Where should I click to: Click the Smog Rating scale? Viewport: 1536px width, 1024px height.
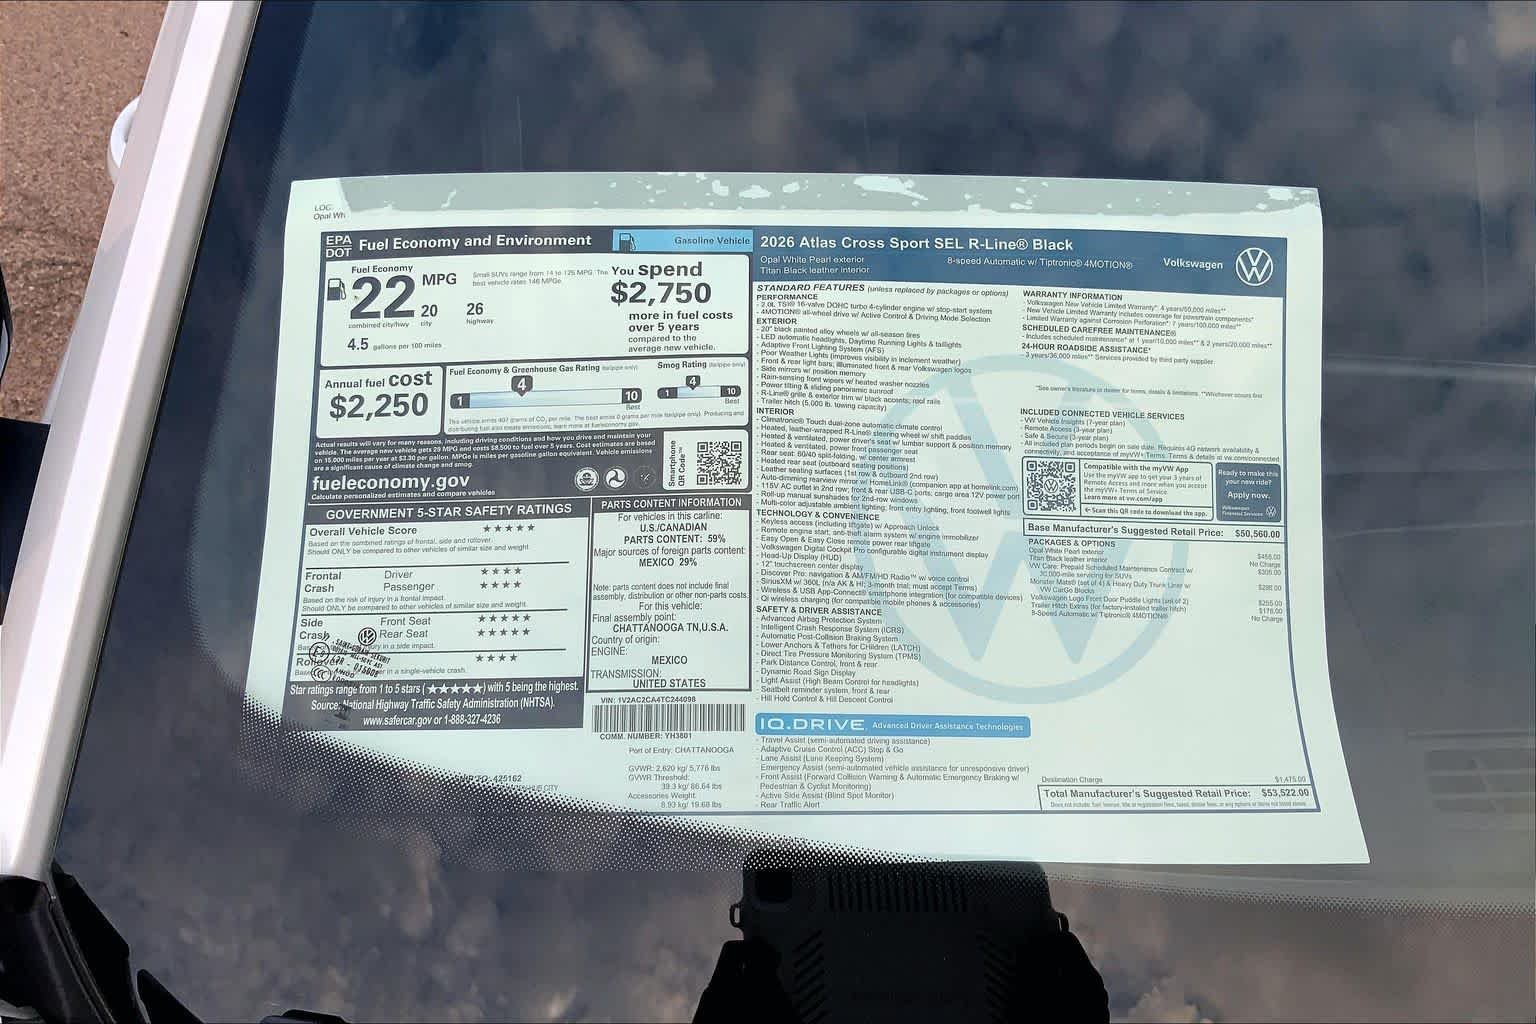[698, 386]
